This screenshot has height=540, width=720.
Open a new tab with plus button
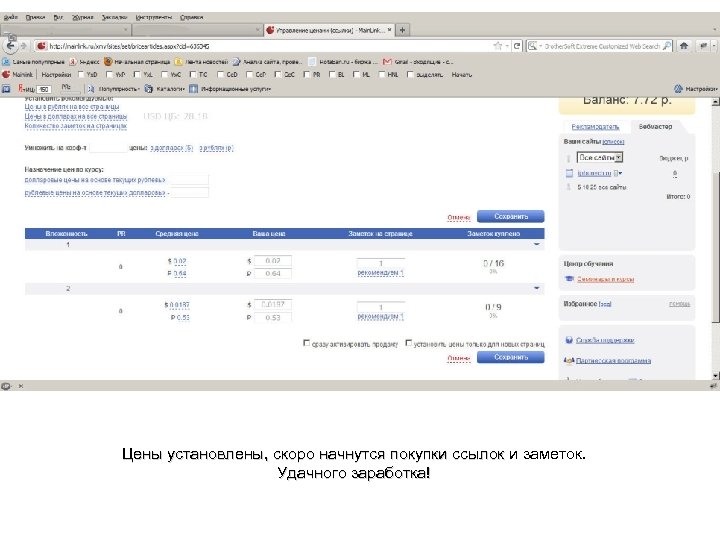[402, 30]
